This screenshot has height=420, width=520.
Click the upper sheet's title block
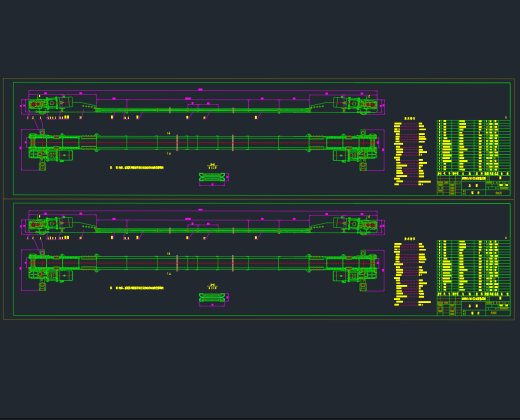[x=473, y=185]
